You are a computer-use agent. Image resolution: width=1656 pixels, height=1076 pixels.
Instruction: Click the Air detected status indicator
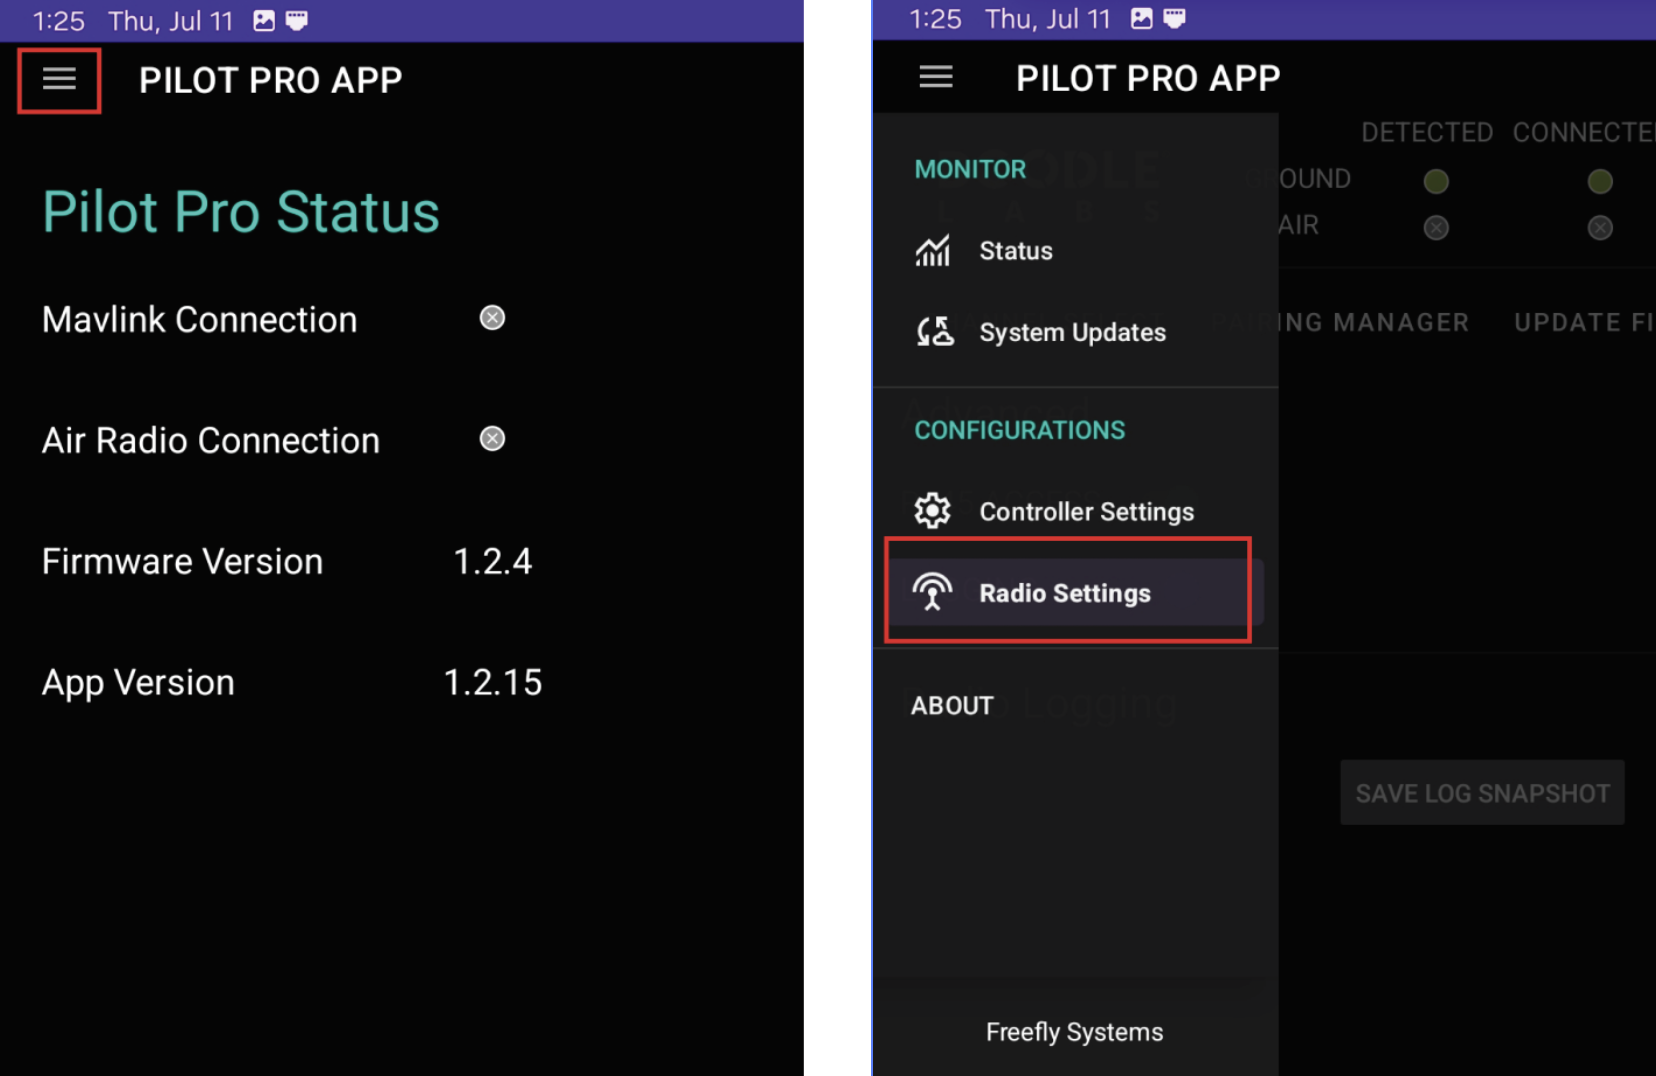point(1436,228)
